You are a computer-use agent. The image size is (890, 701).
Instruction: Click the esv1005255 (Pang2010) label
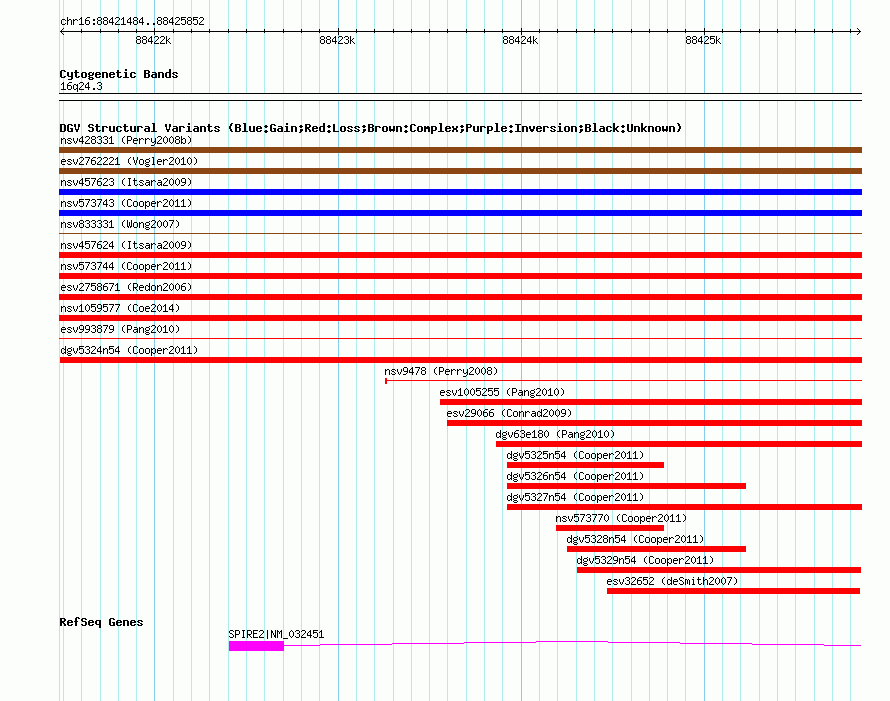pos(502,392)
